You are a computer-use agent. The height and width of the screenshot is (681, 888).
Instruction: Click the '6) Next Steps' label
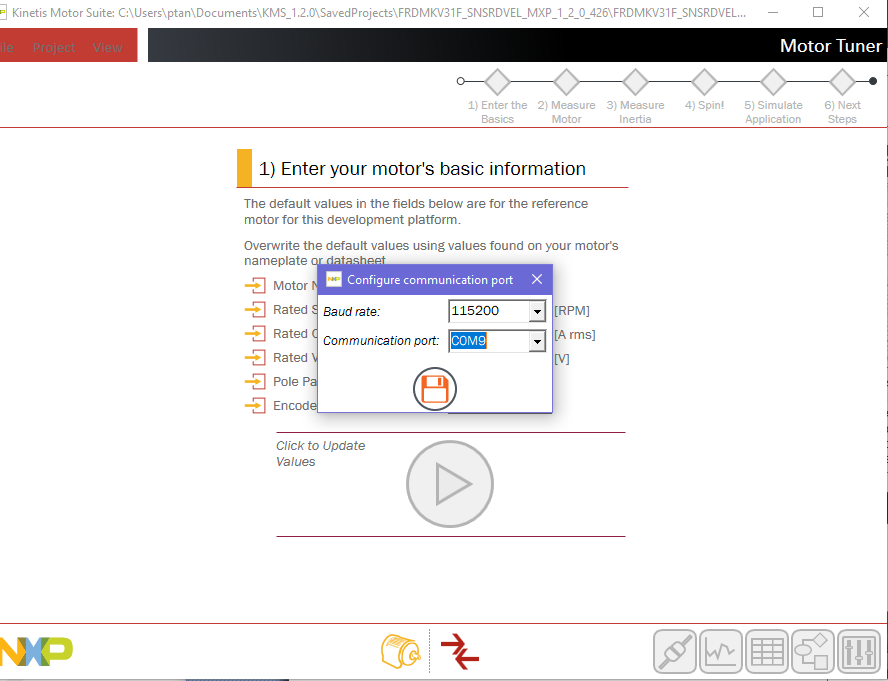click(x=842, y=112)
